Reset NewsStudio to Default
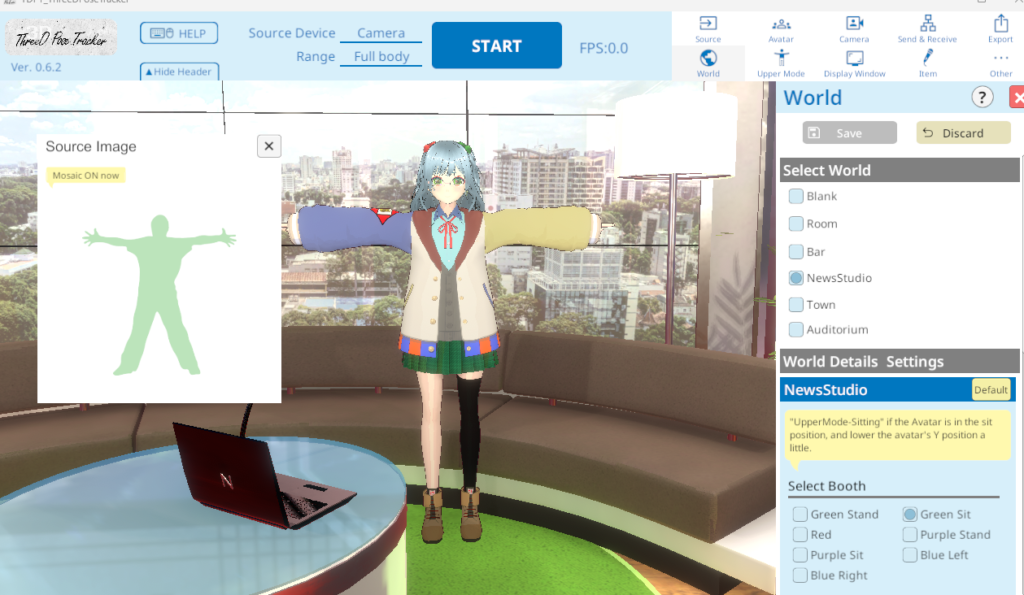 click(991, 390)
